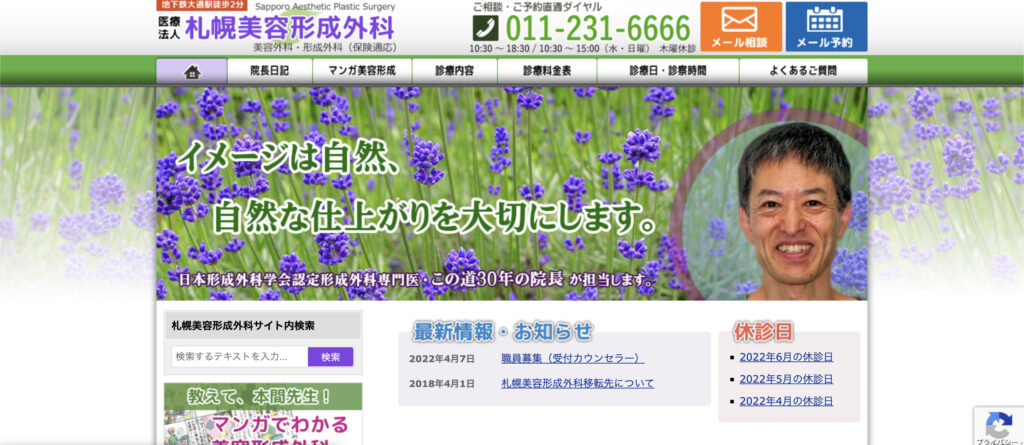Click the green phone icon
The width and height of the screenshot is (1024, 445).
click(x=485, y=27)
